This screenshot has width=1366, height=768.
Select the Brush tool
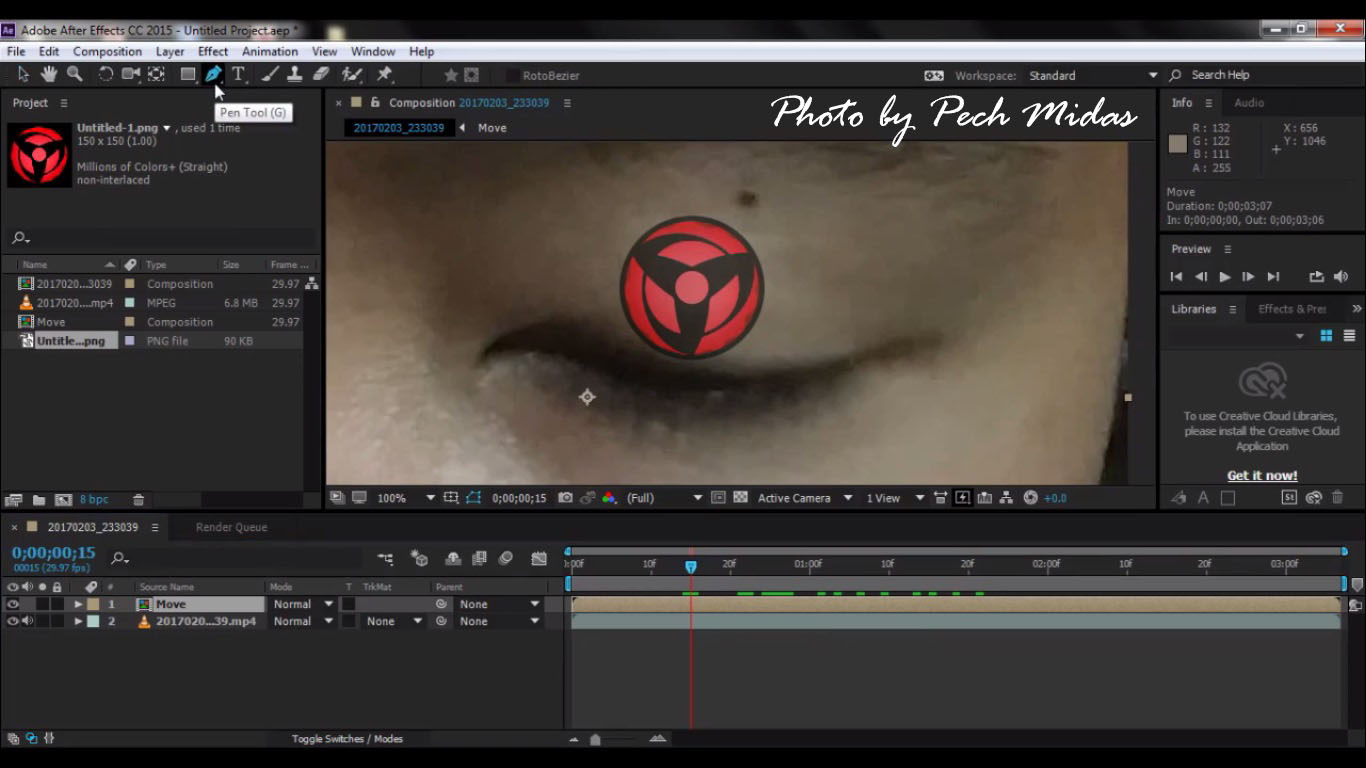click(x=270, y=74)
